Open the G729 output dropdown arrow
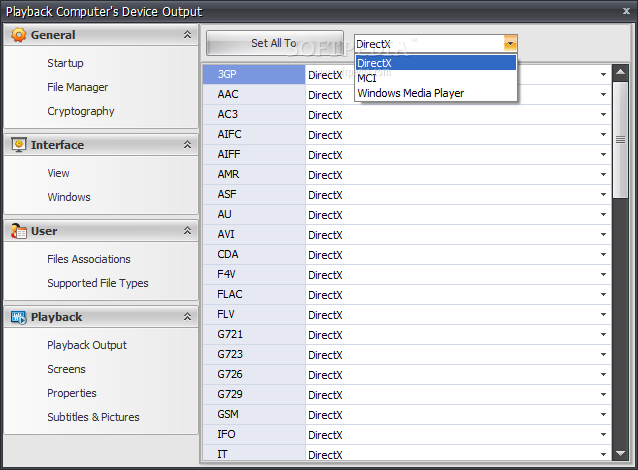Screen dimensions: 638x470 (603, 395)
